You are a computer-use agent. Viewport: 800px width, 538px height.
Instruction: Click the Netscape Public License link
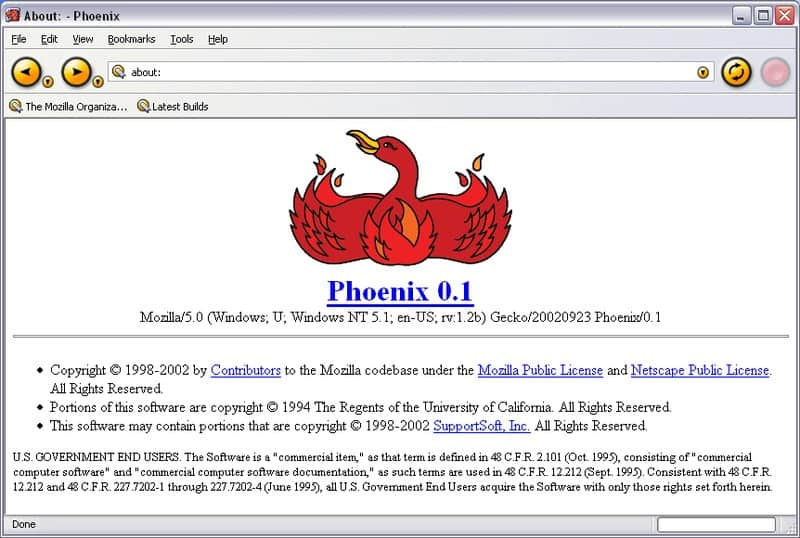point(699,370)
